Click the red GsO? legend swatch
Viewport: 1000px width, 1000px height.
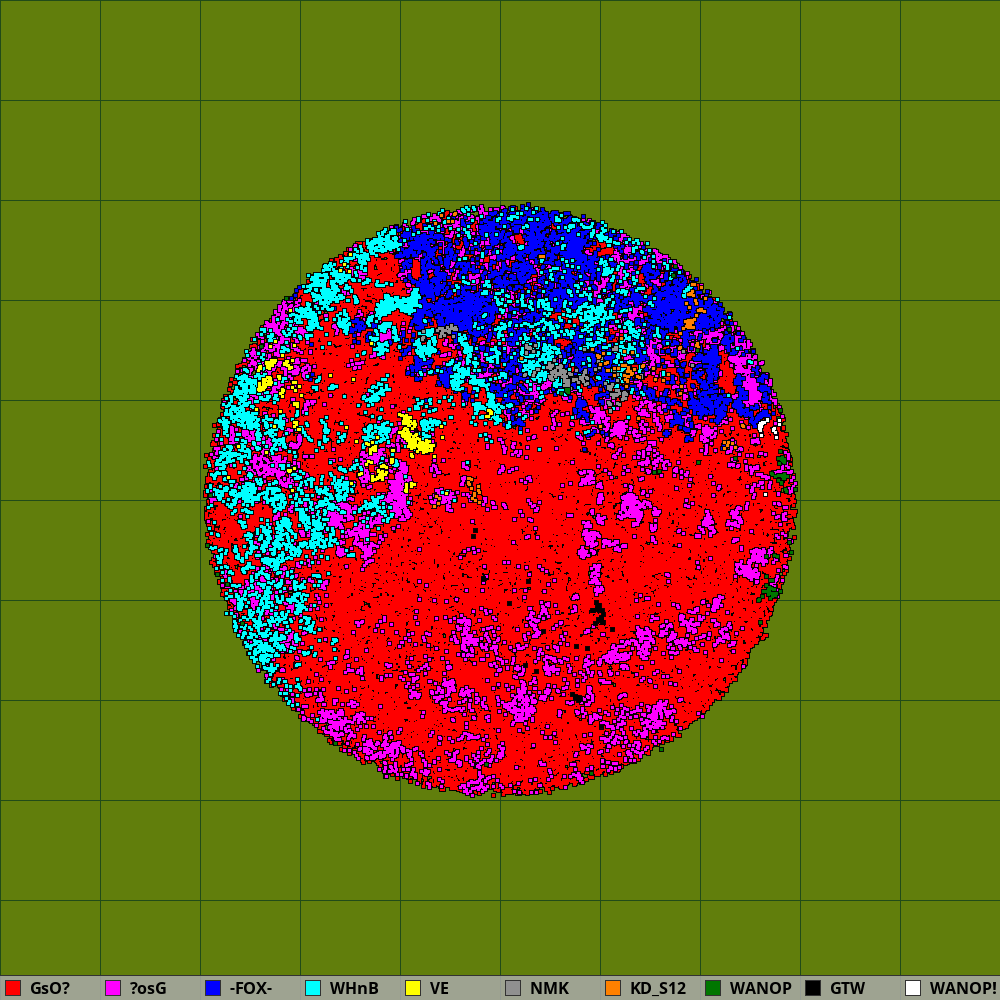click(x=13, y=988)
